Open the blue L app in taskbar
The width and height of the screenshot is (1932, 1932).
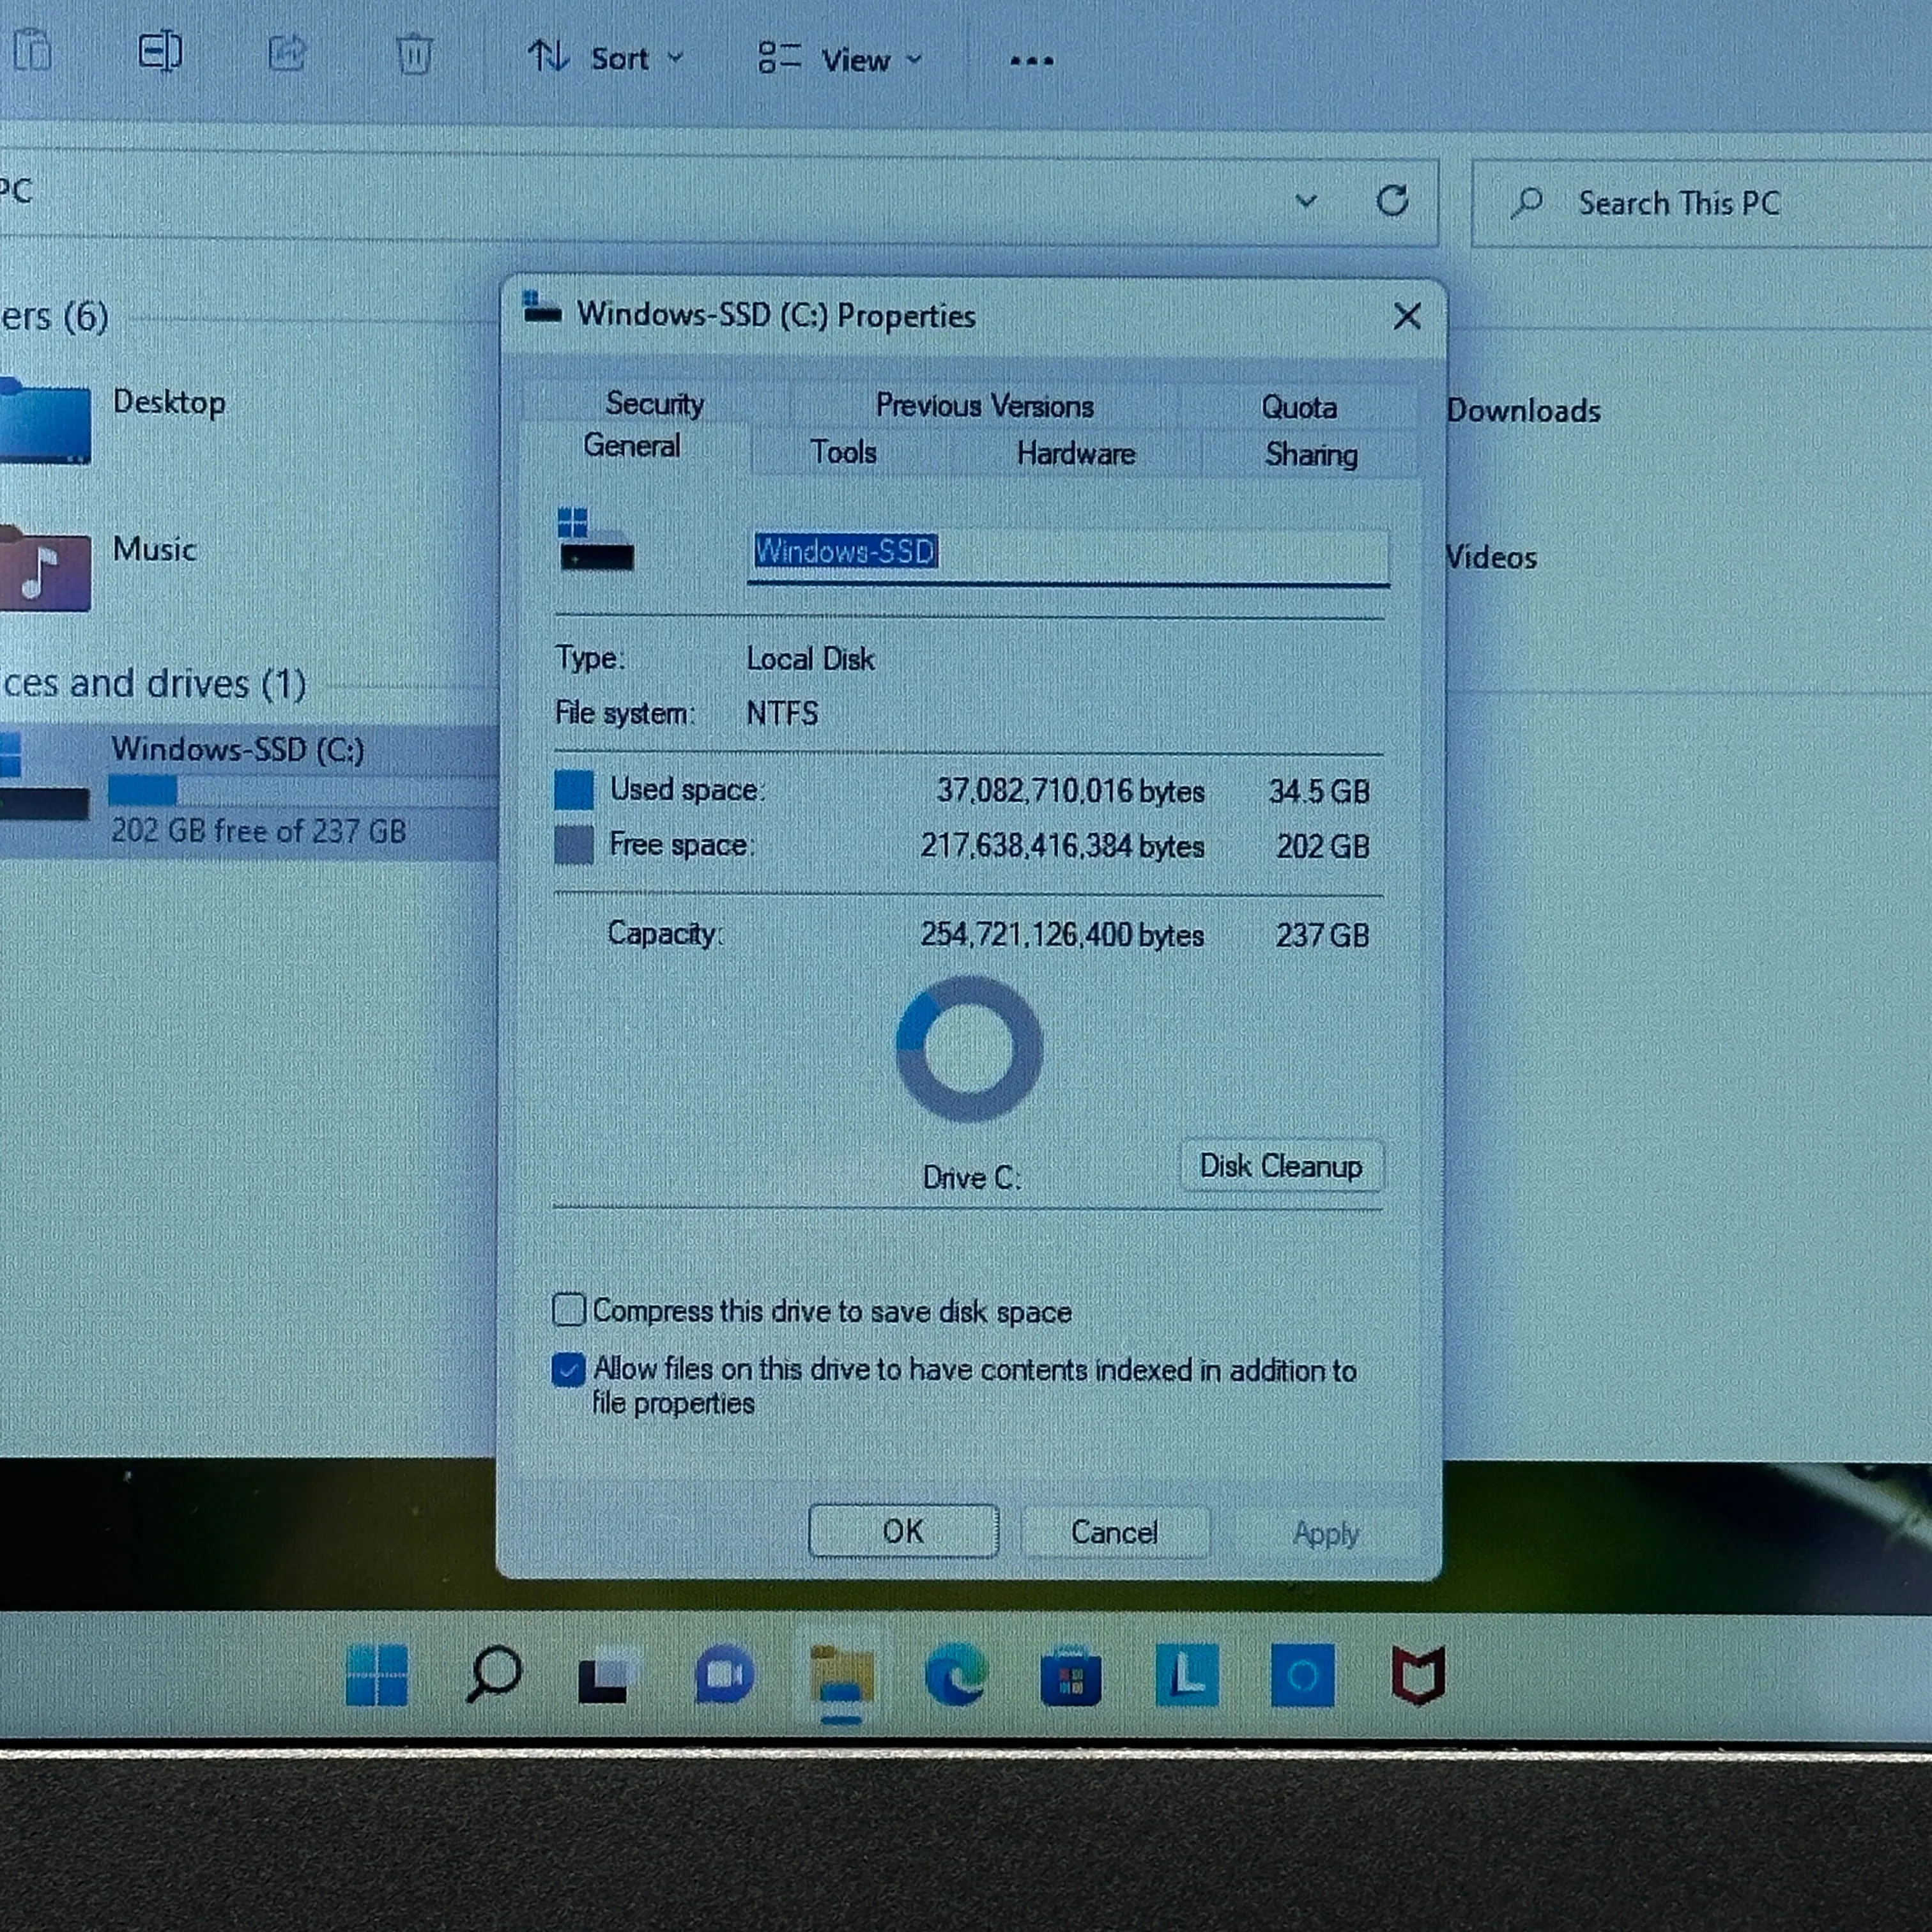(x=1187, y=1674)
